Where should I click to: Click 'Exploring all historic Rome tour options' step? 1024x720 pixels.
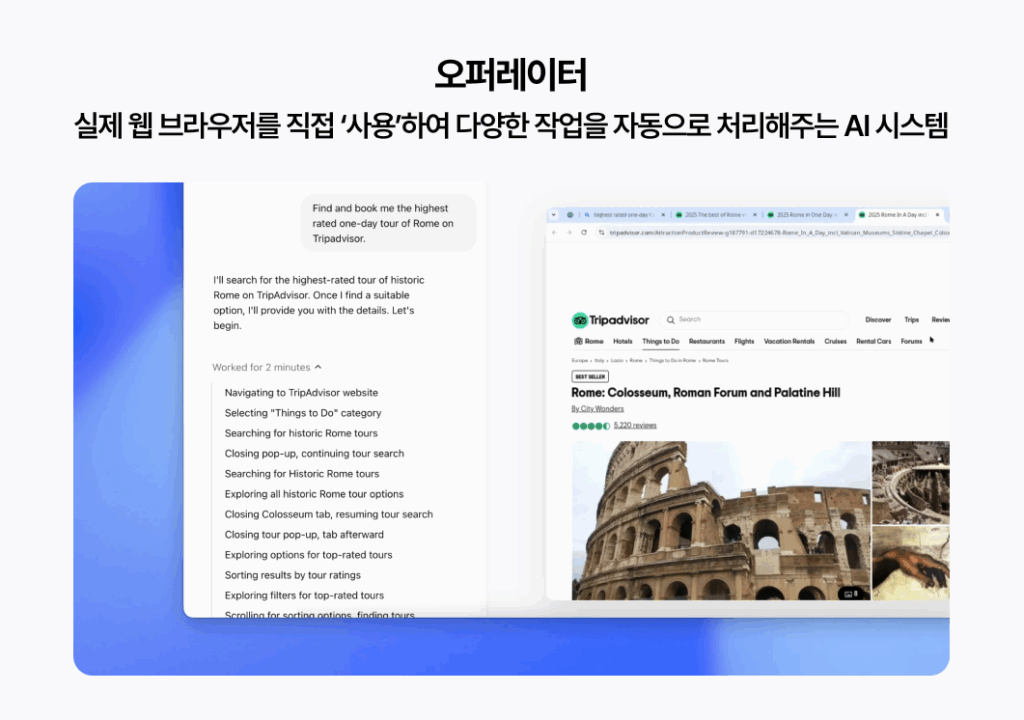[x=314, y=494]
